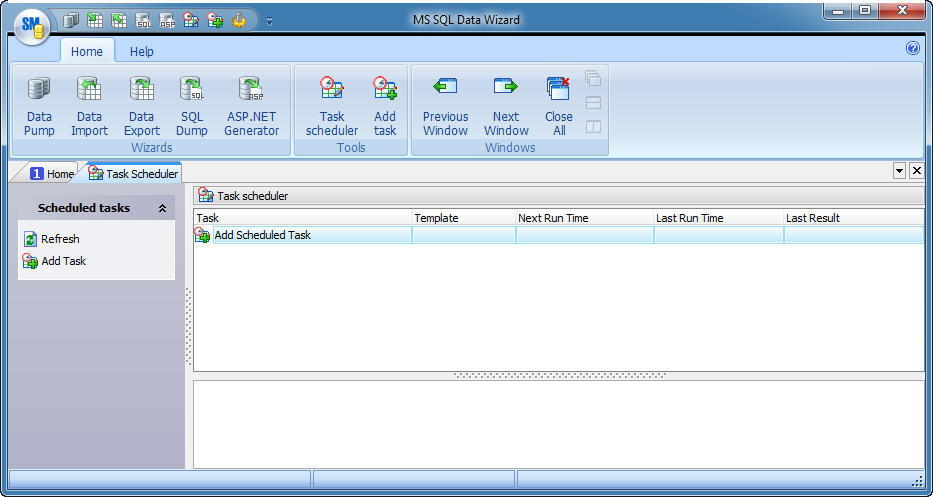Click tile horizontally icon in Windows group

tap(593, 103)
